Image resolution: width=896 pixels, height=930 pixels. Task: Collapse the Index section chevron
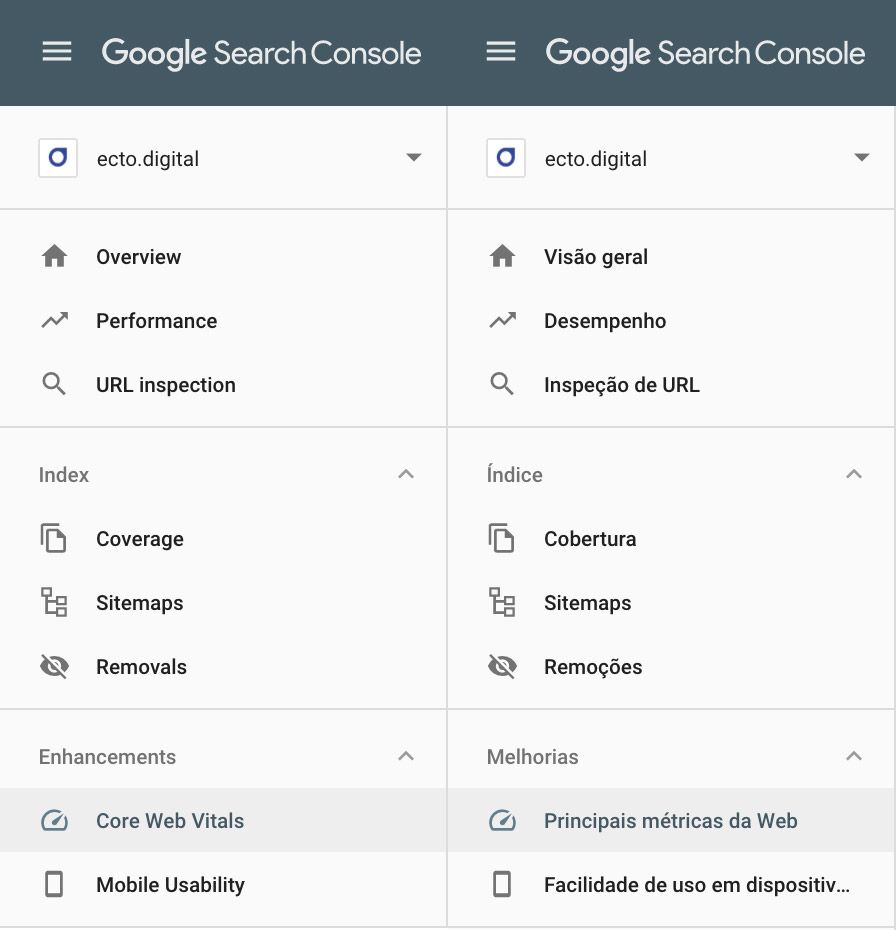(x=406, y=474)
